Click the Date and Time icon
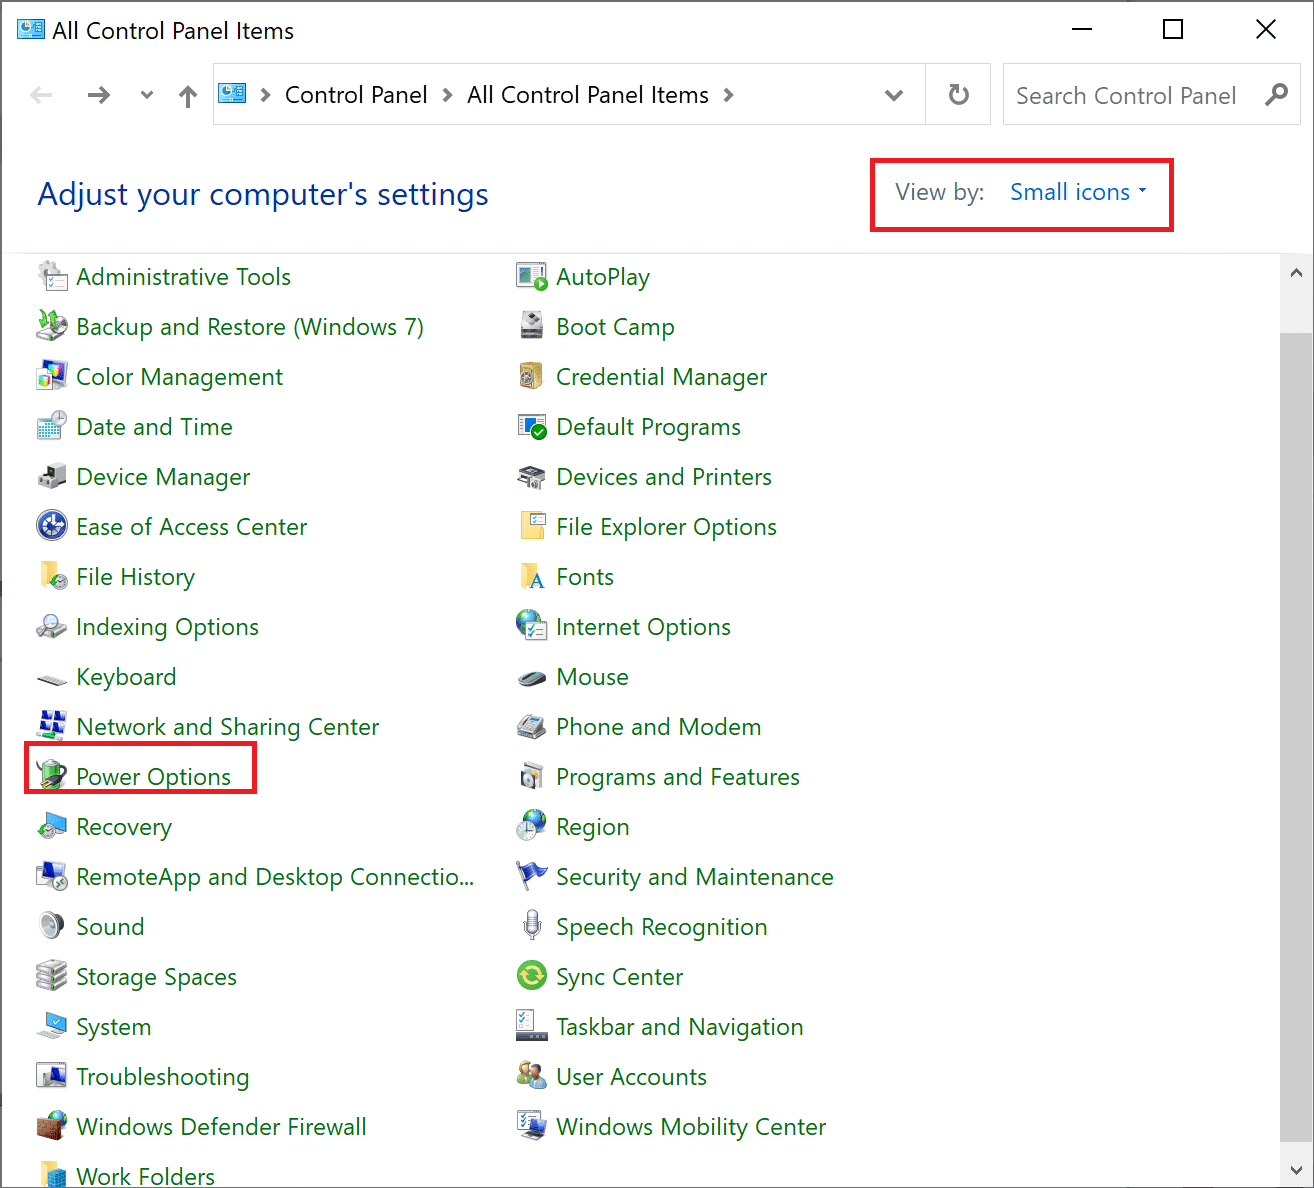This screenshot has height=1188, width=1314. click(x=52, y=426)
